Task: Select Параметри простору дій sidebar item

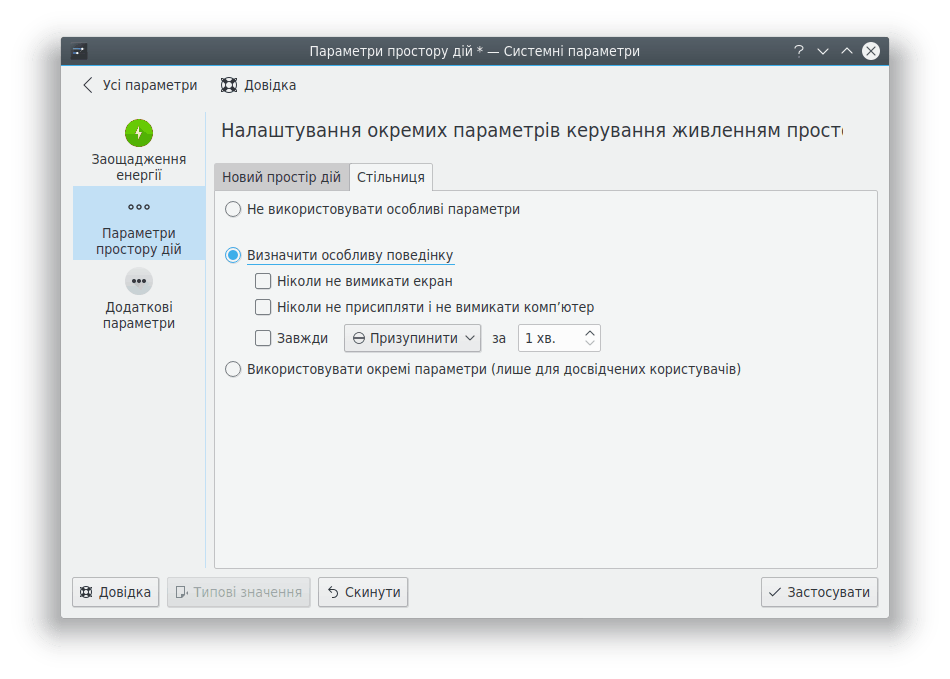Action: 138,224
